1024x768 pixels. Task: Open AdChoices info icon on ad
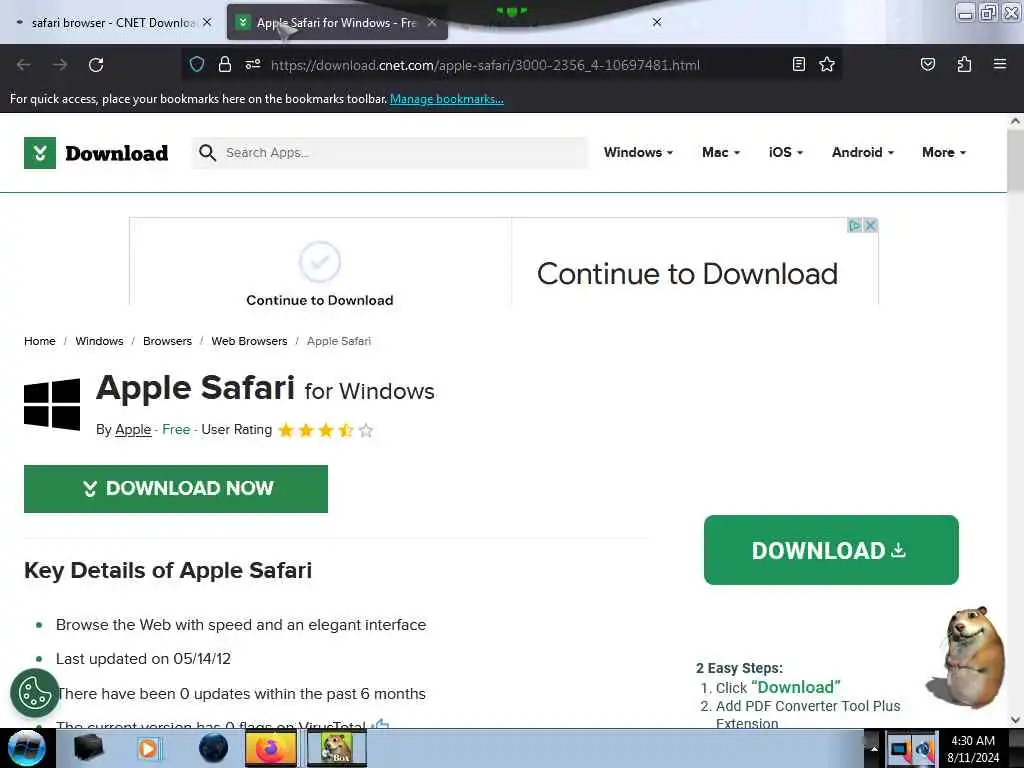click(854, 225)
